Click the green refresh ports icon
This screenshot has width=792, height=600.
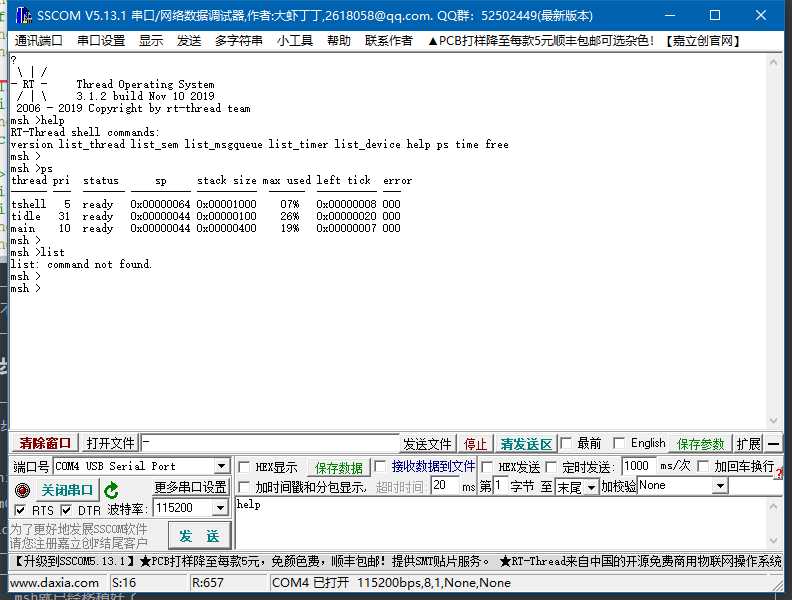(x=111, y=490)
